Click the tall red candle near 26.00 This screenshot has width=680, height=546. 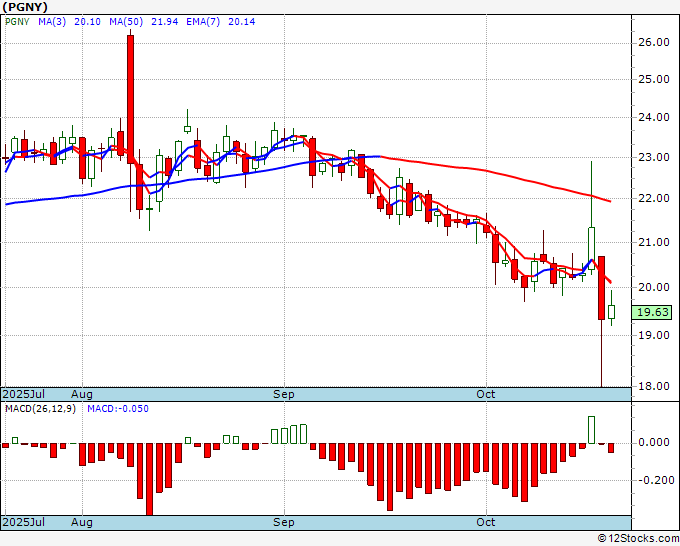pos(130,99)
